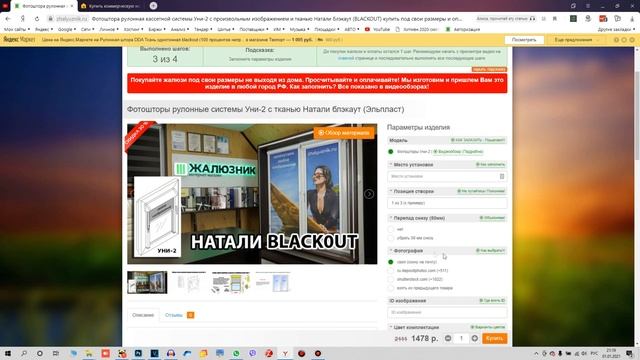Click the bookmark icon in address bar

click(x=555, y=19)
